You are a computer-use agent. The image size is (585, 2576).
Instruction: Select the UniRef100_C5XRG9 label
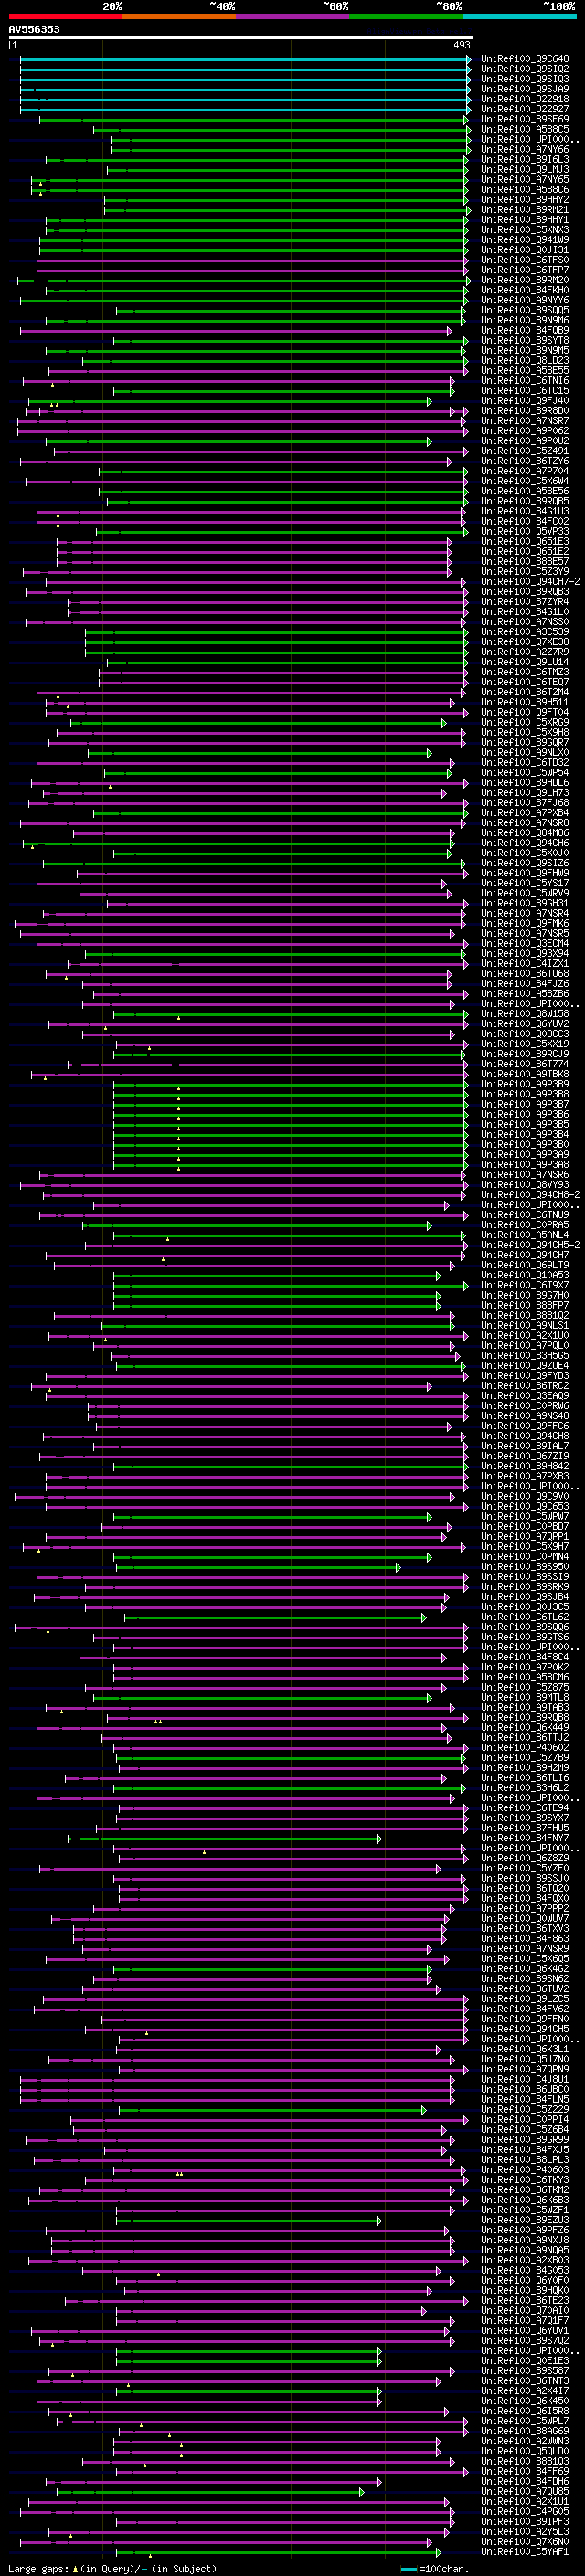tap(525, 722)
